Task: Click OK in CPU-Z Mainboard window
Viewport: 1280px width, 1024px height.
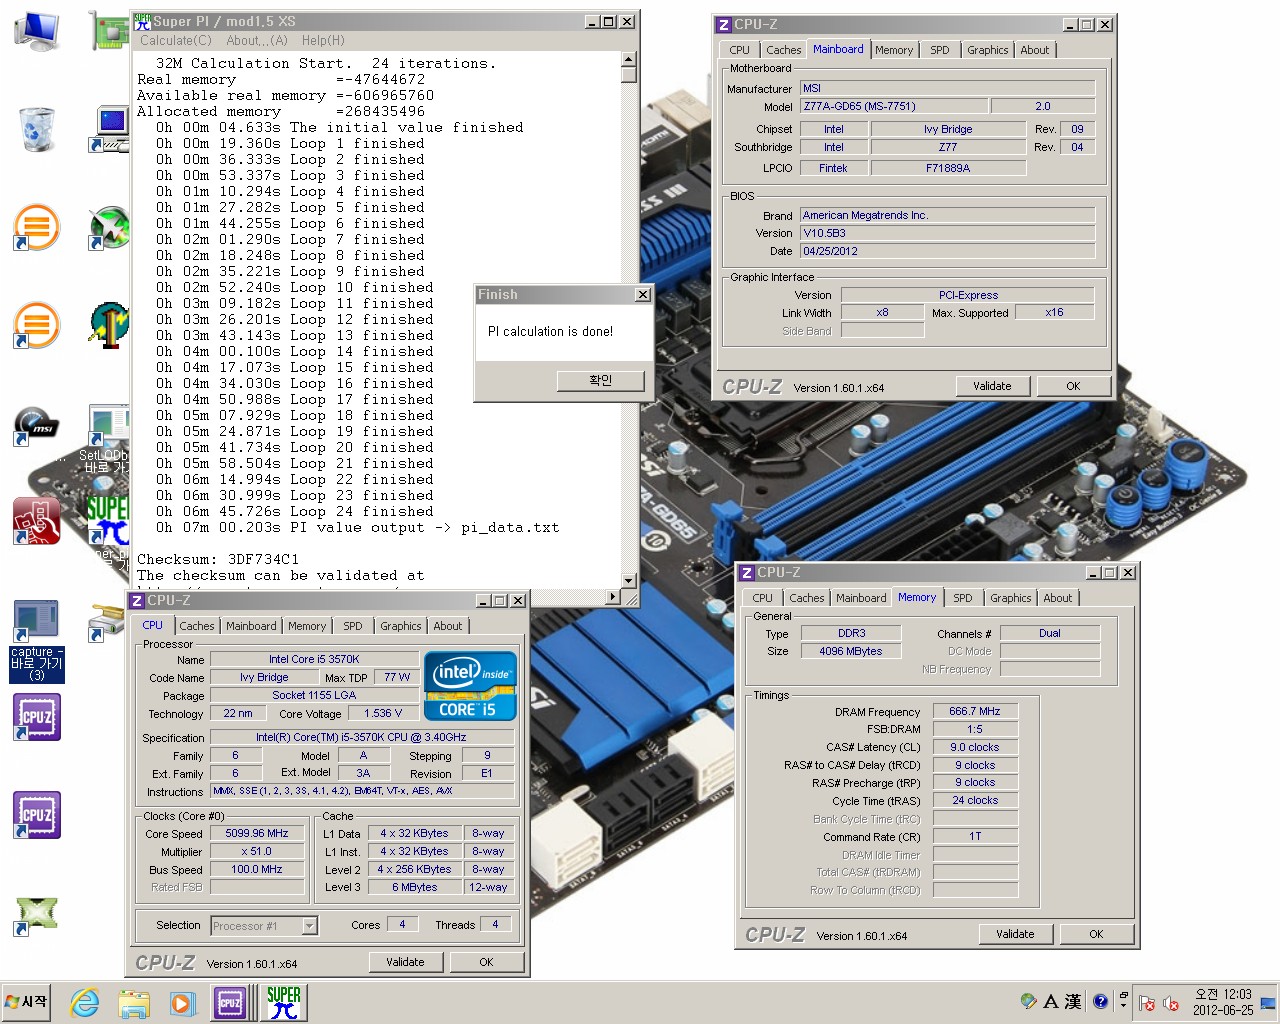Action: [1073, 386]
